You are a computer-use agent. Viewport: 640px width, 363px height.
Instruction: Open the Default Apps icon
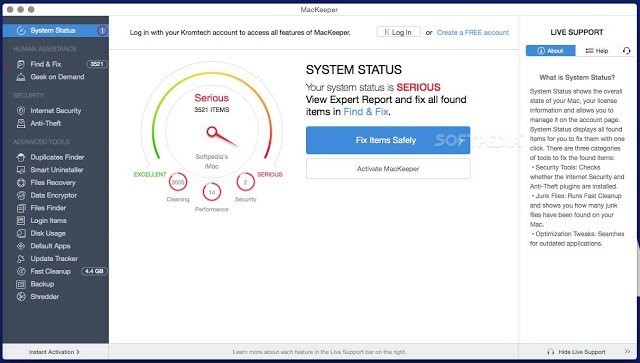tap(21, 246)
